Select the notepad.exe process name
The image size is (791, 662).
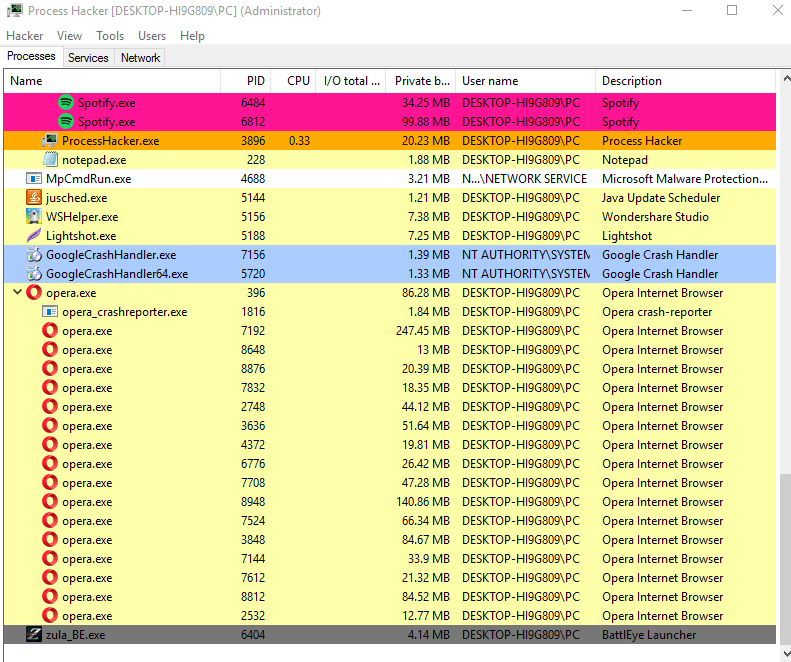point(94,160)
